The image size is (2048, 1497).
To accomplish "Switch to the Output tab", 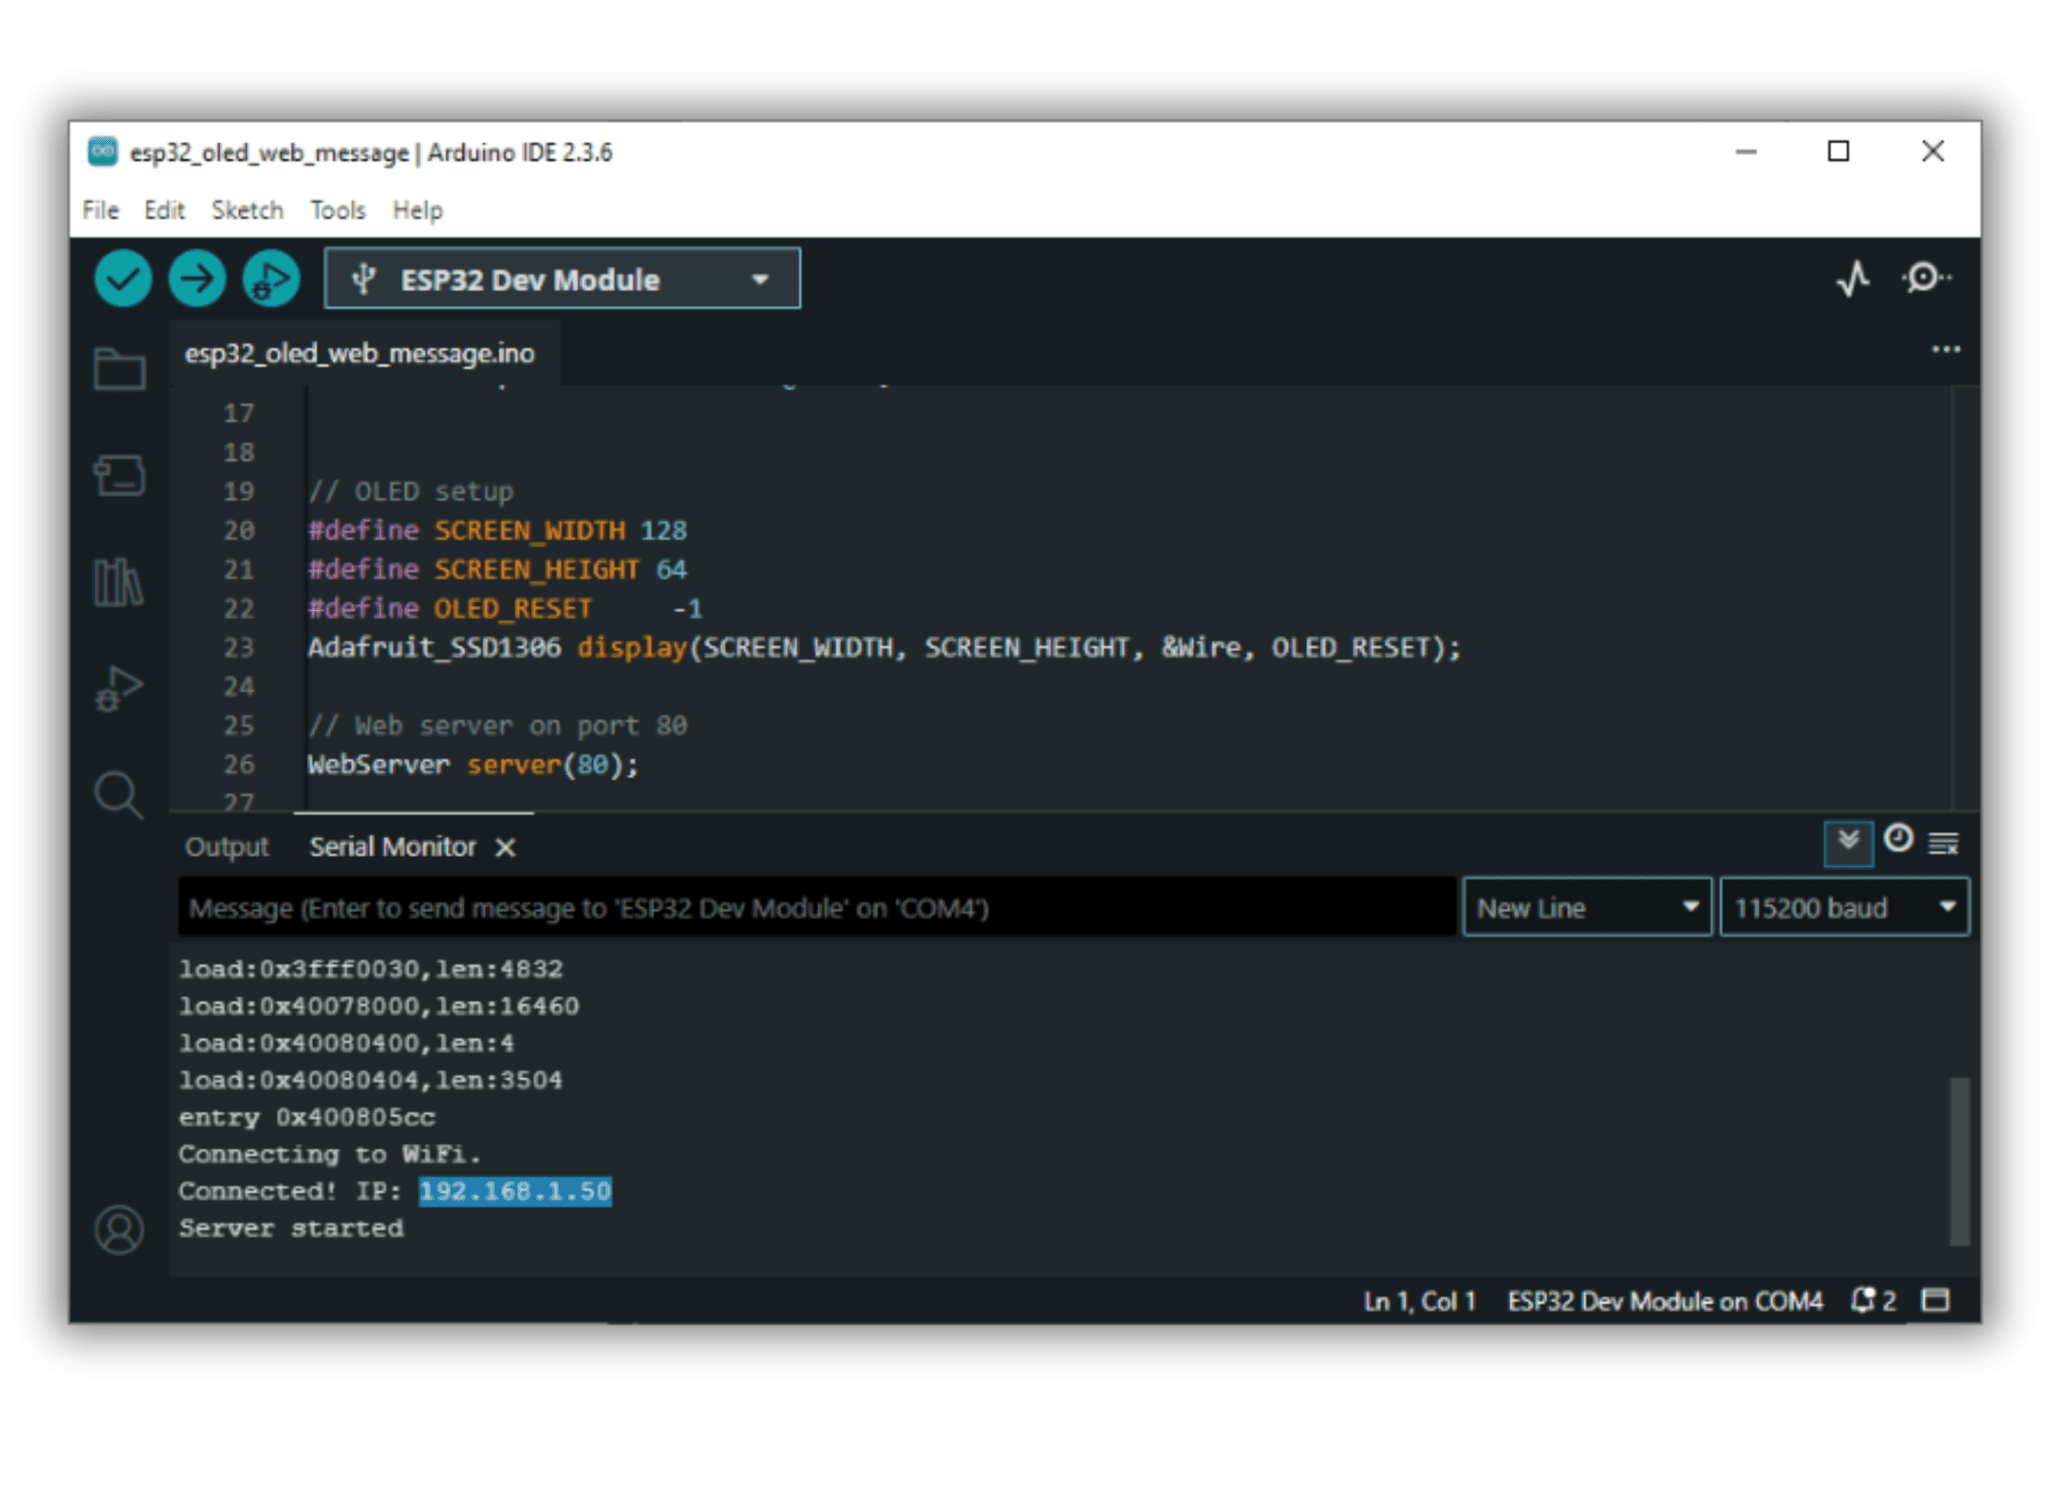I will tap(227, 847).
